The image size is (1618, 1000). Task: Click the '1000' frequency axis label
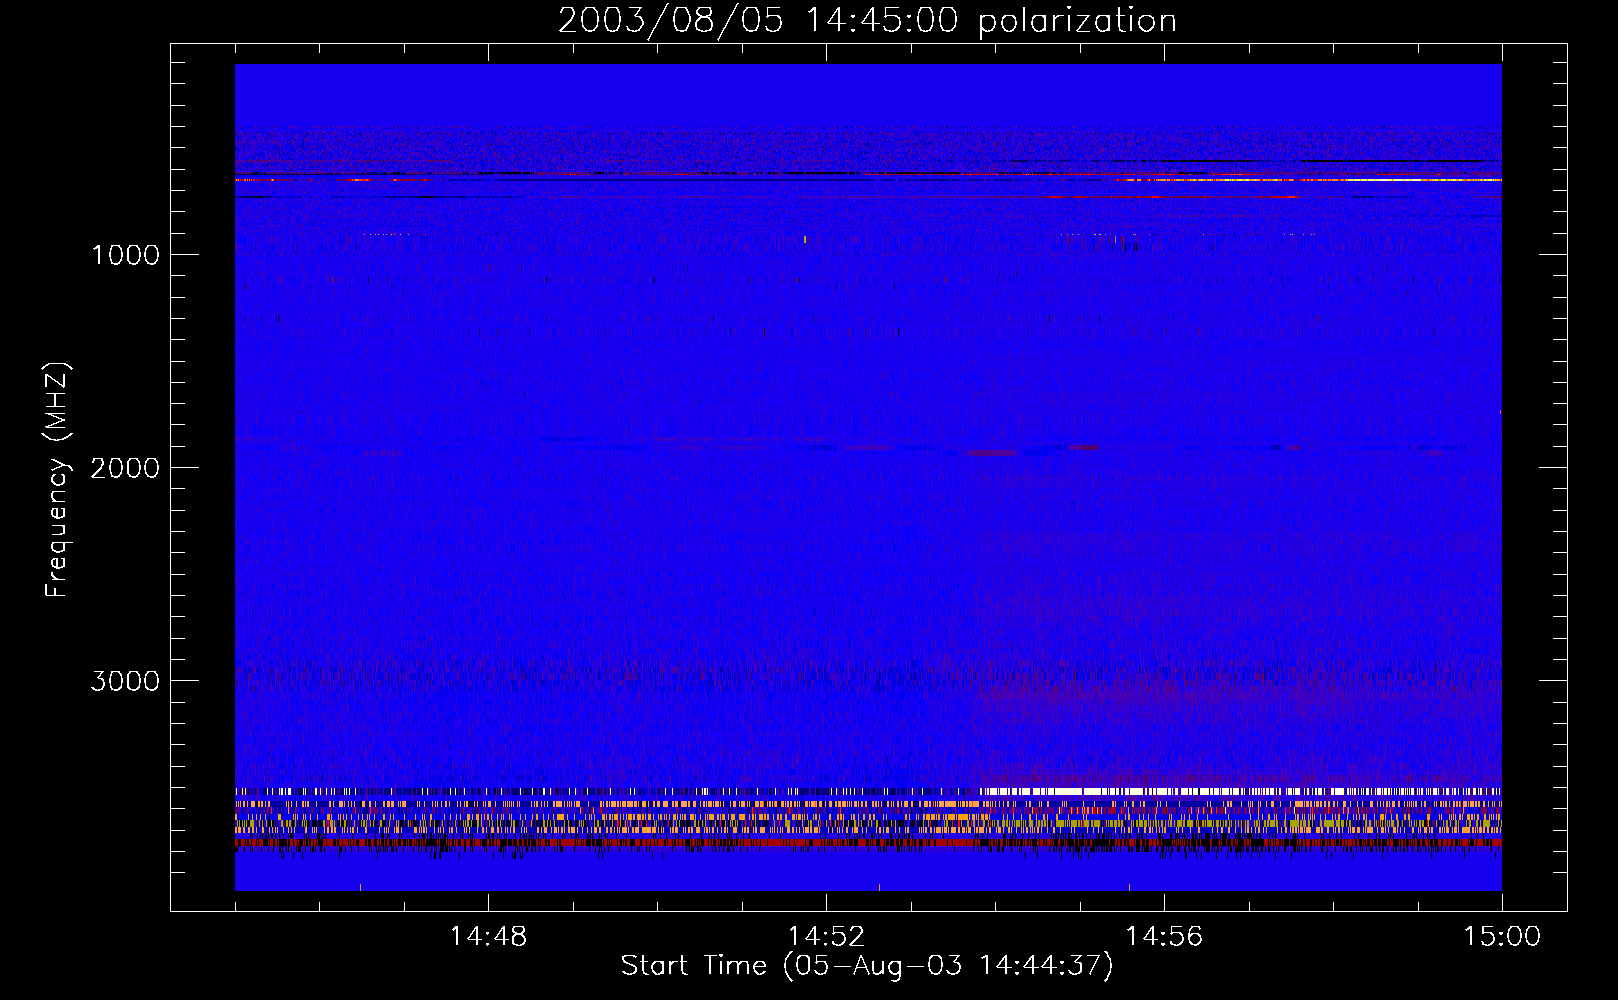click(x=125, y=255)
